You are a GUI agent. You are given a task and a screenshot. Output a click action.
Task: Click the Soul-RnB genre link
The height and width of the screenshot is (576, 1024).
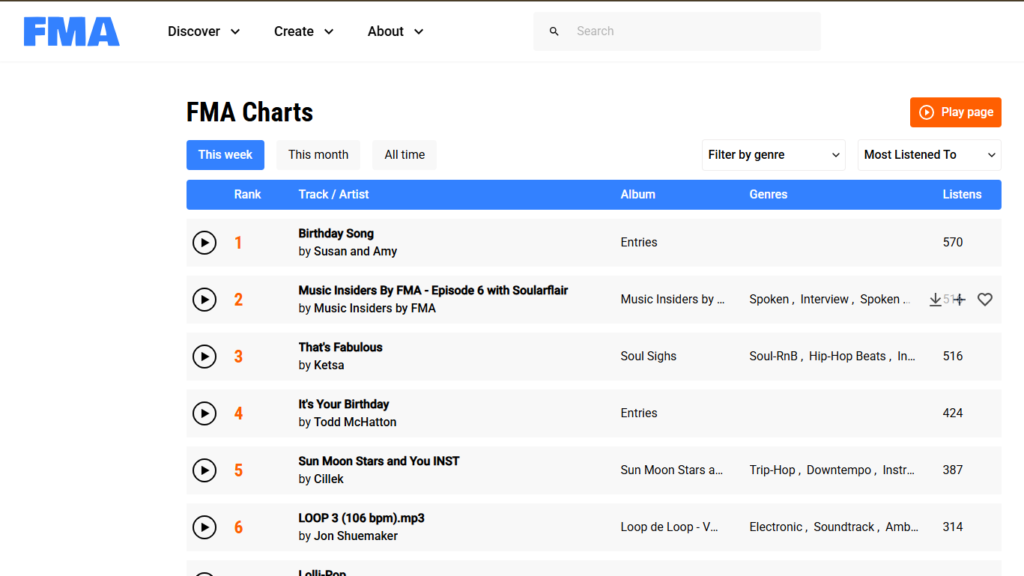(x=773, y=356)
